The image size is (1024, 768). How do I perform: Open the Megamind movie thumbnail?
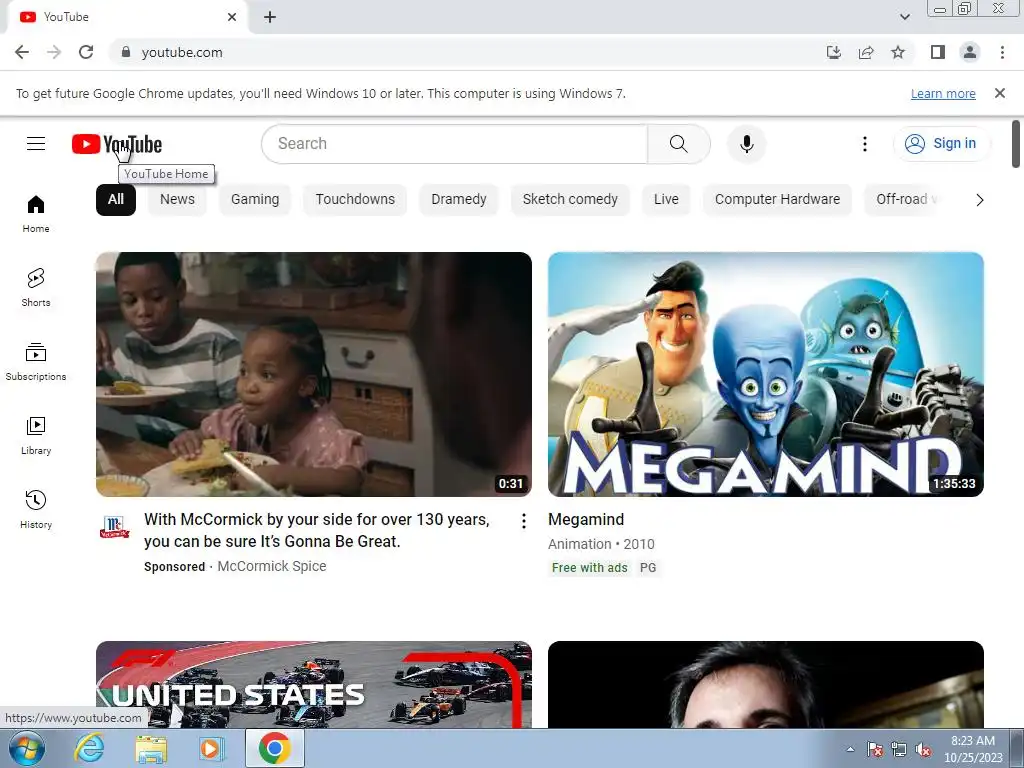point(765,374)
